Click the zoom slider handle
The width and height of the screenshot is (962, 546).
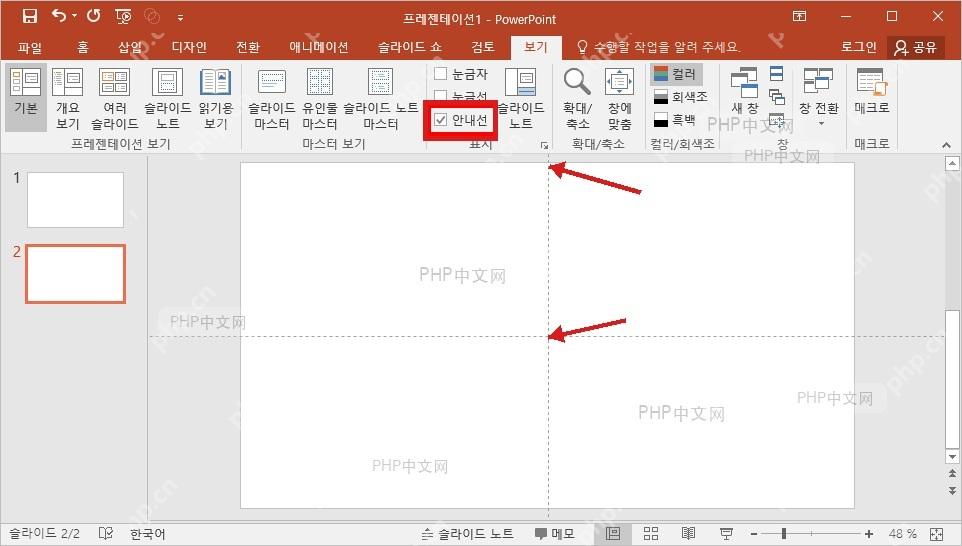(784, 534)
